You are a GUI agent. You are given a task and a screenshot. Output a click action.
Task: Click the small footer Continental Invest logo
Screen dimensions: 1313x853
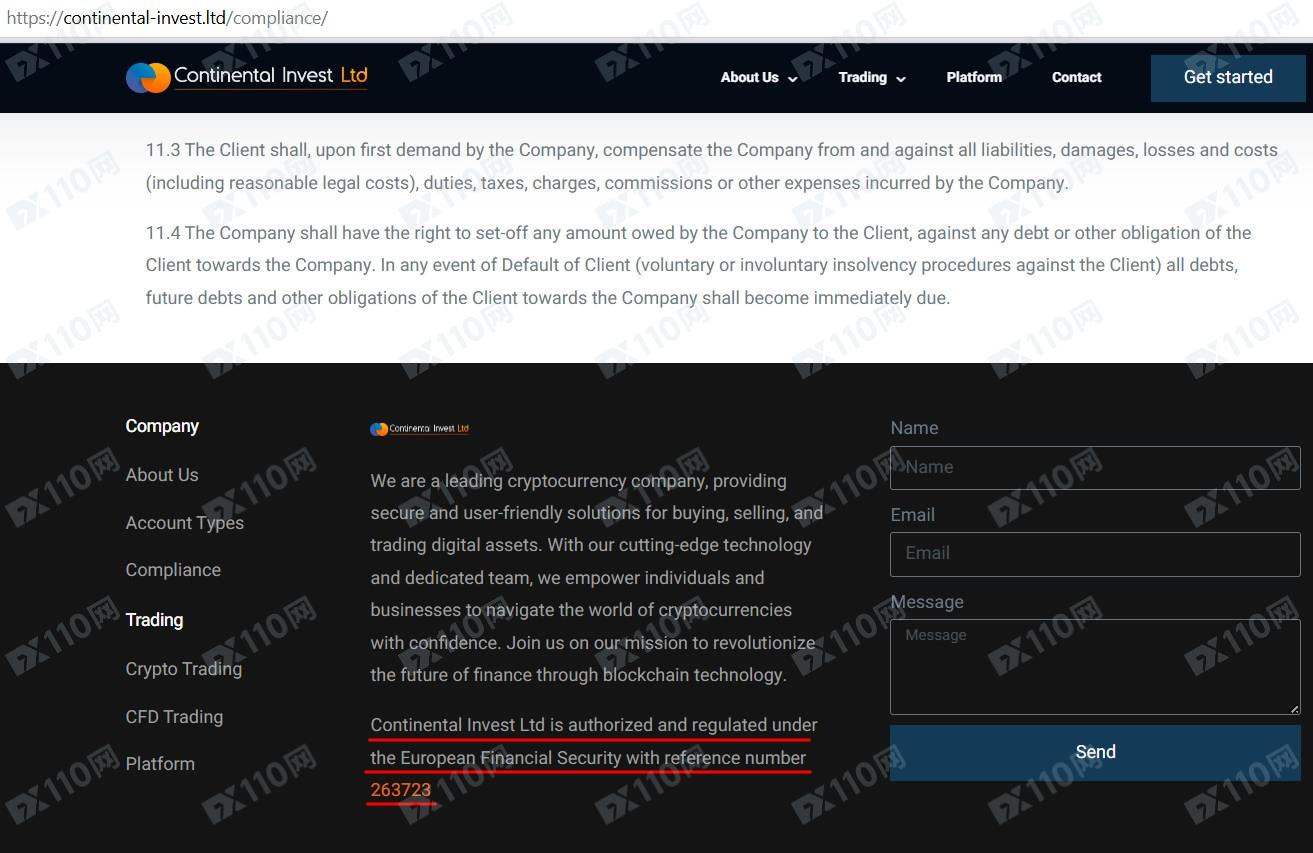coord(419,429)
